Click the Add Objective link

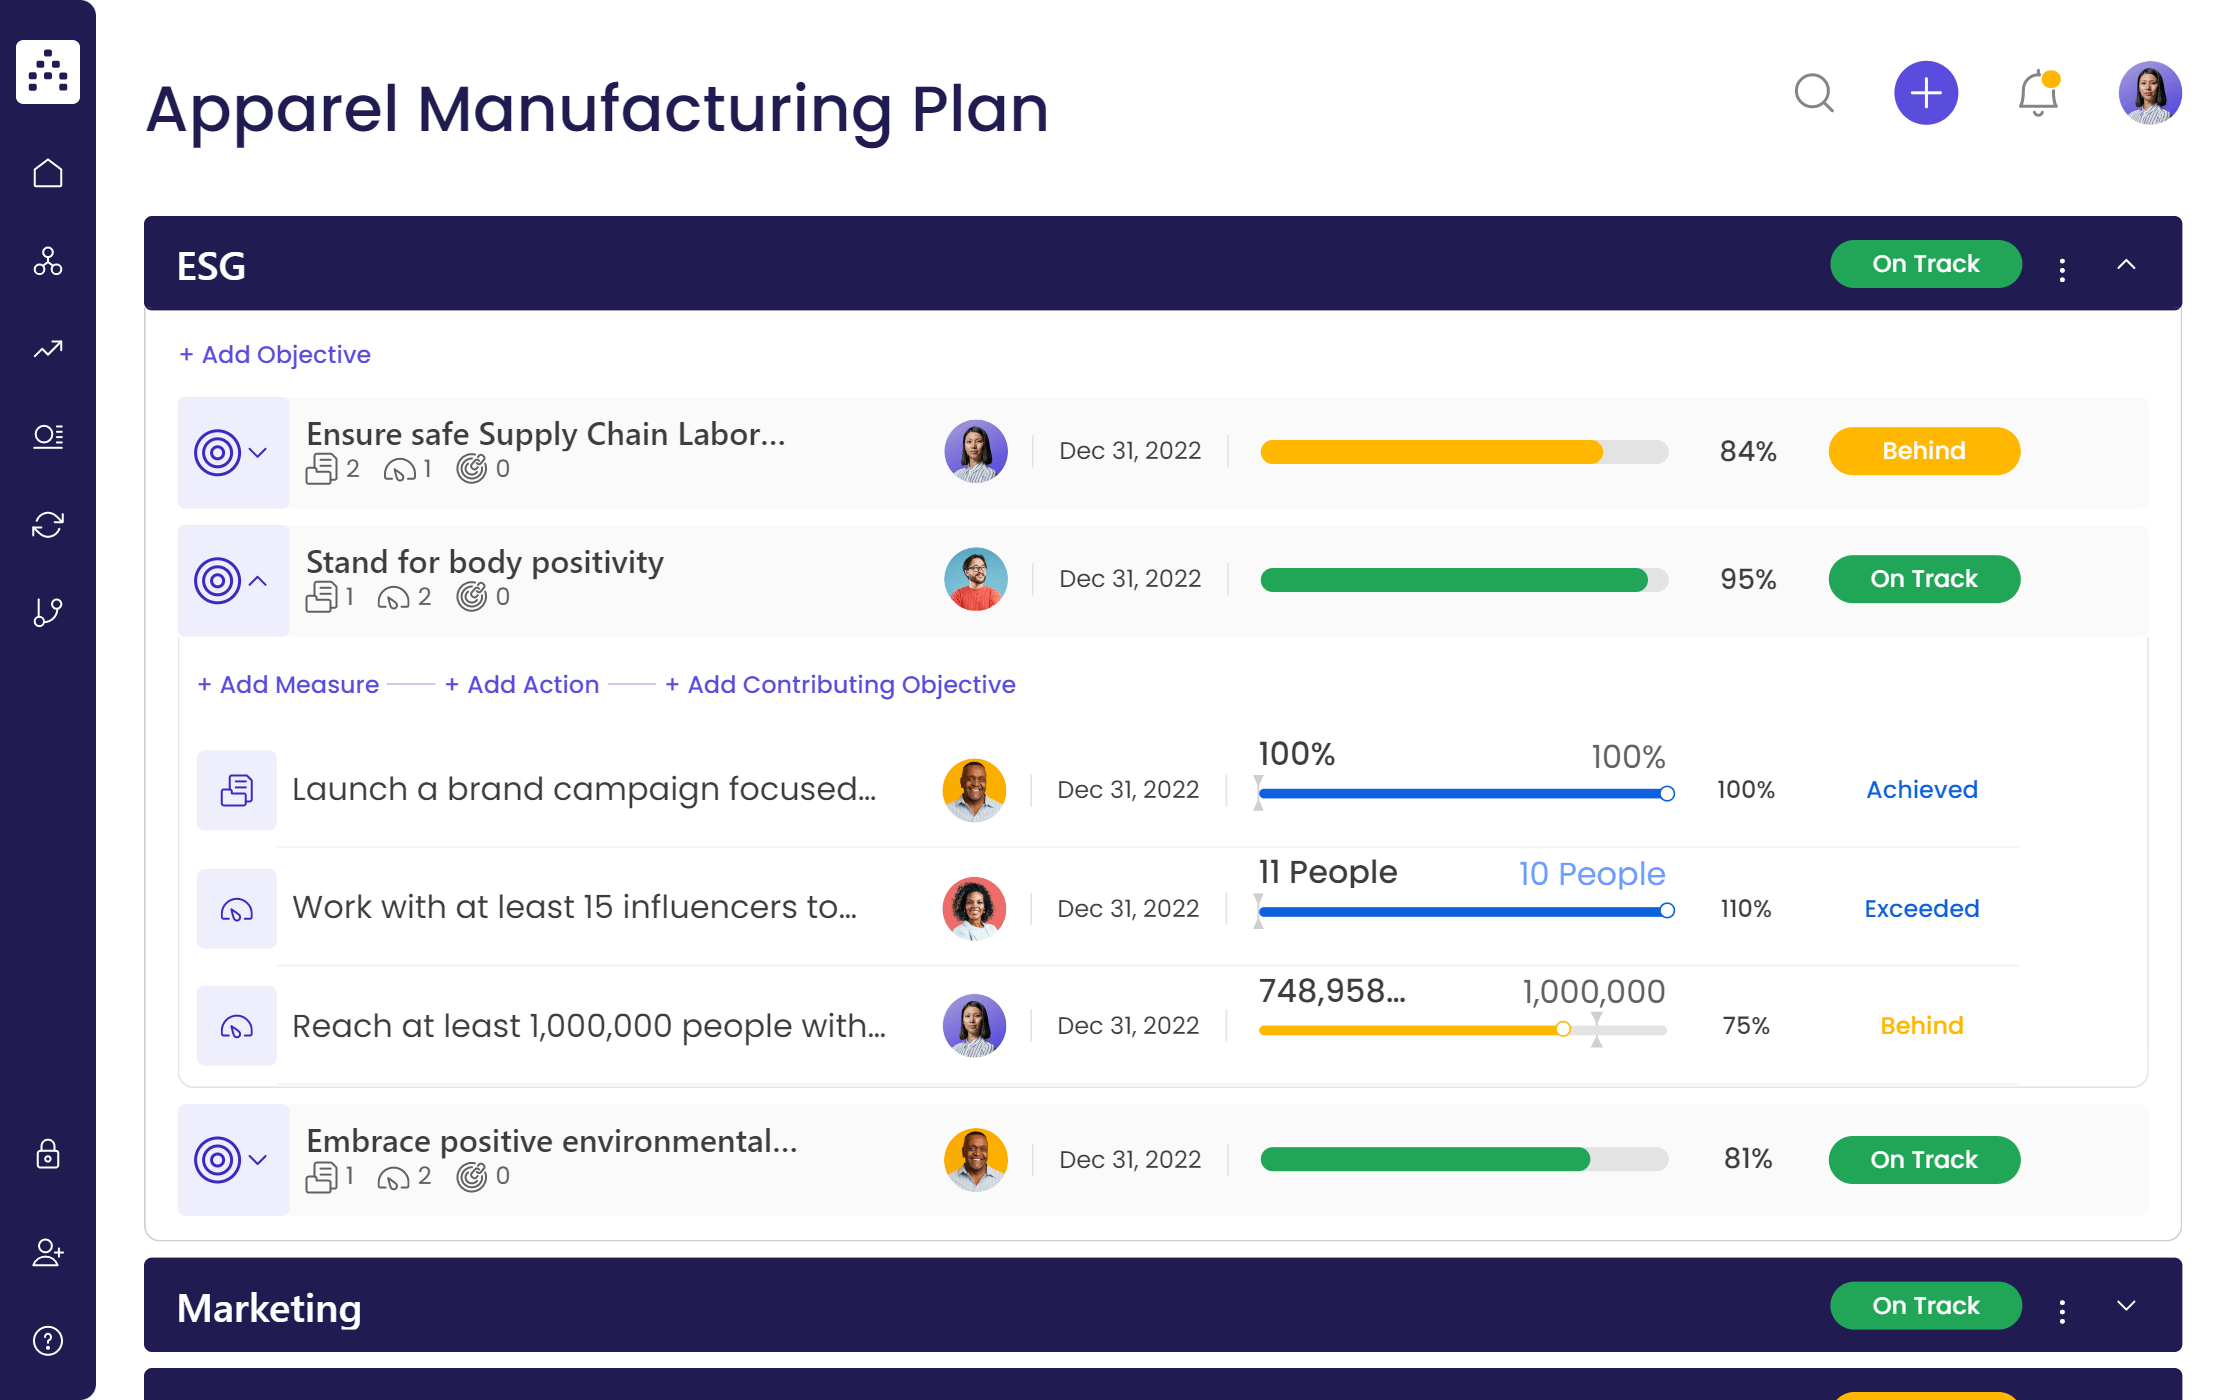tap(275, 354)
